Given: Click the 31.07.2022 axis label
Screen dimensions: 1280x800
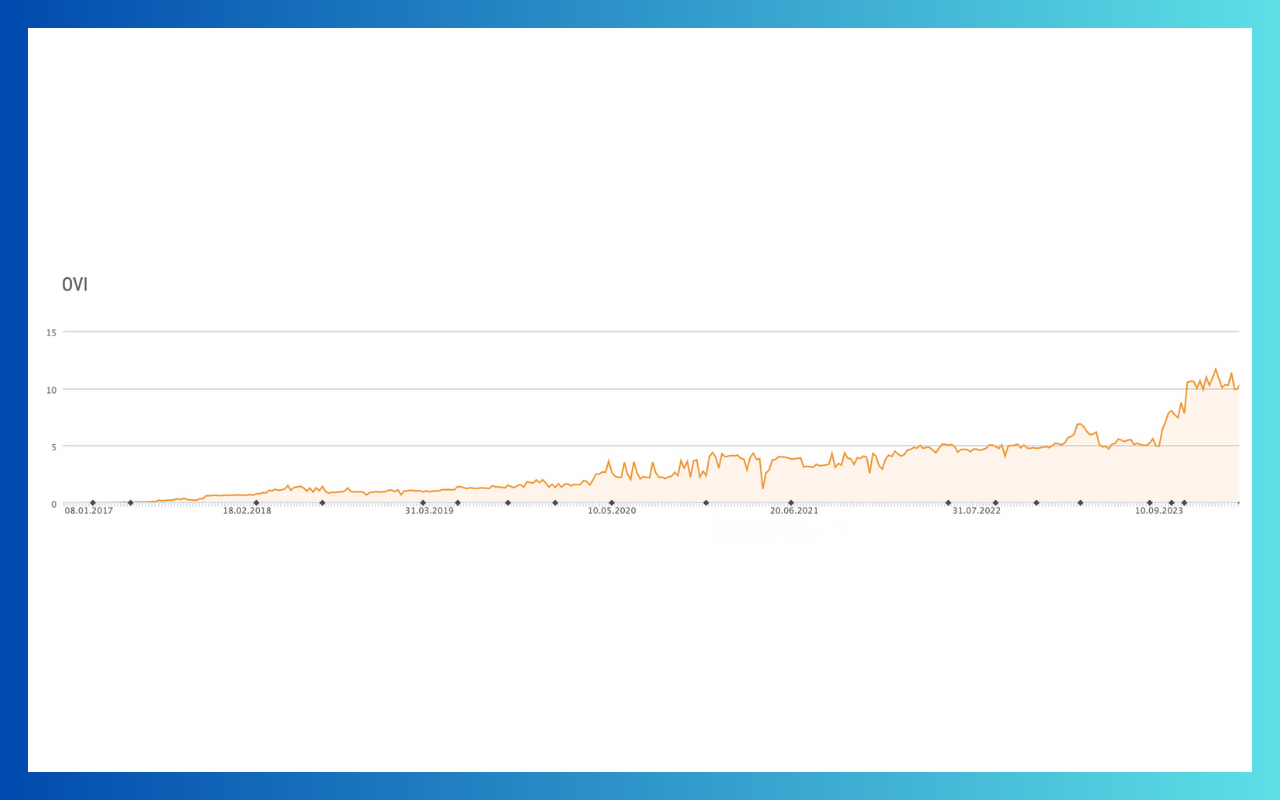Looking at the screenshot, I should (976, 510).
